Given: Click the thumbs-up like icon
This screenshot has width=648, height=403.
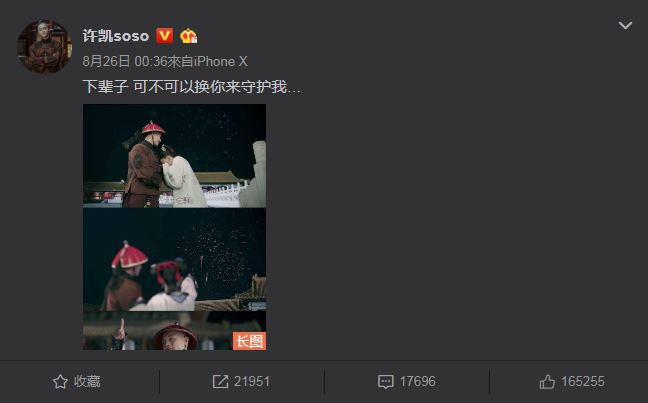Looking at the screenshot, I should tap(547, 382).
